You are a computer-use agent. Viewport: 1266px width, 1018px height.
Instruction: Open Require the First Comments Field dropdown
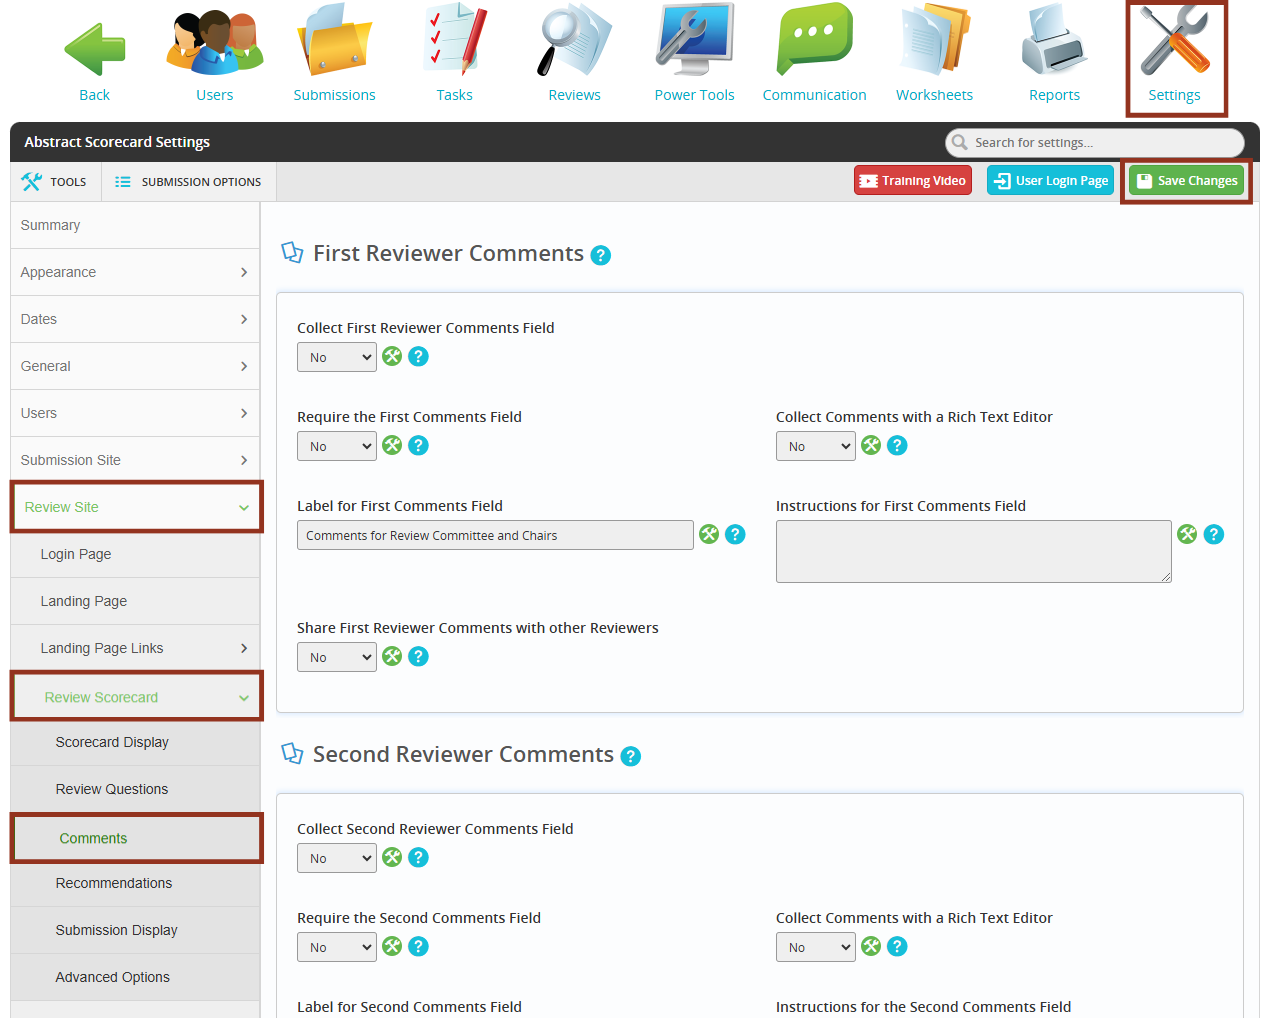click(337, 446)
